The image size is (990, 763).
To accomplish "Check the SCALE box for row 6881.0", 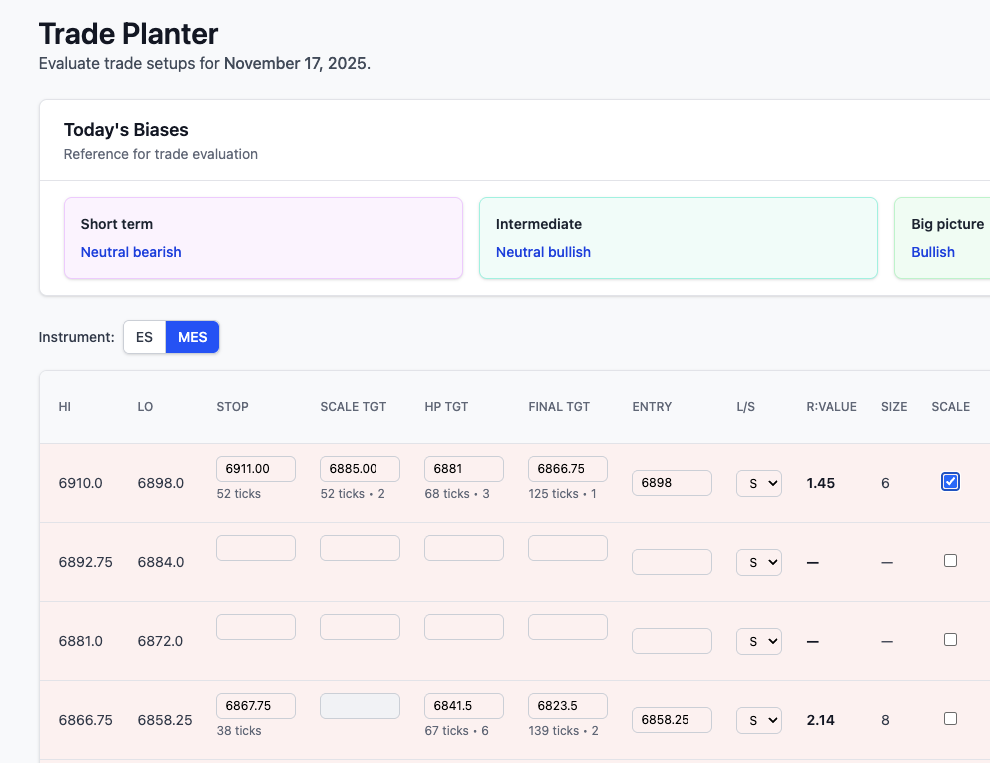I will tap(950, 639).
